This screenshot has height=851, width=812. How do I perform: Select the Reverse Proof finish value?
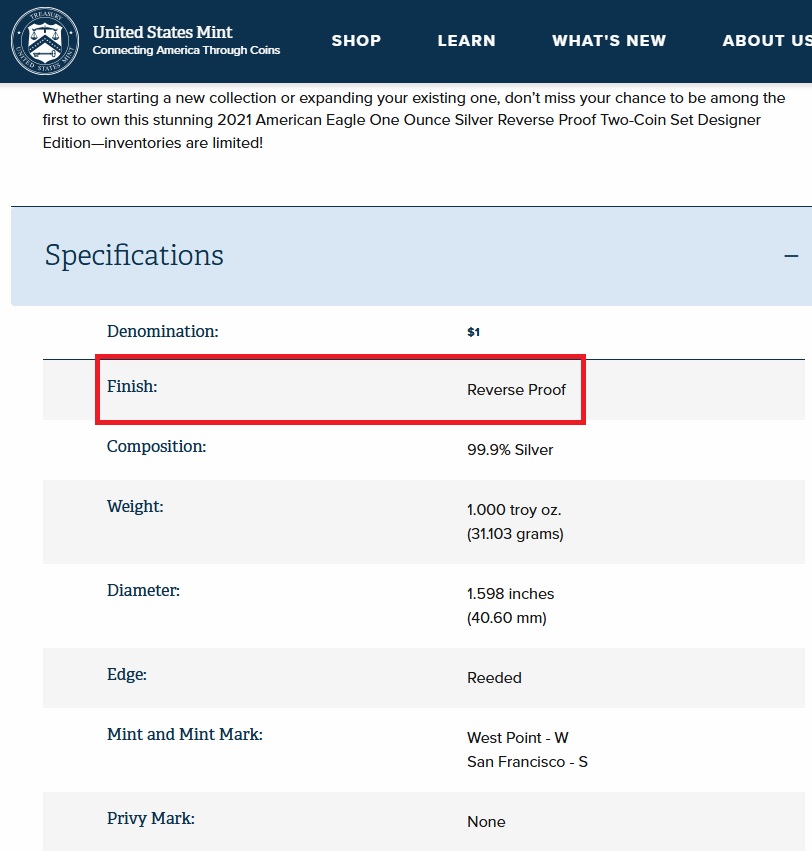click(516, 390)
